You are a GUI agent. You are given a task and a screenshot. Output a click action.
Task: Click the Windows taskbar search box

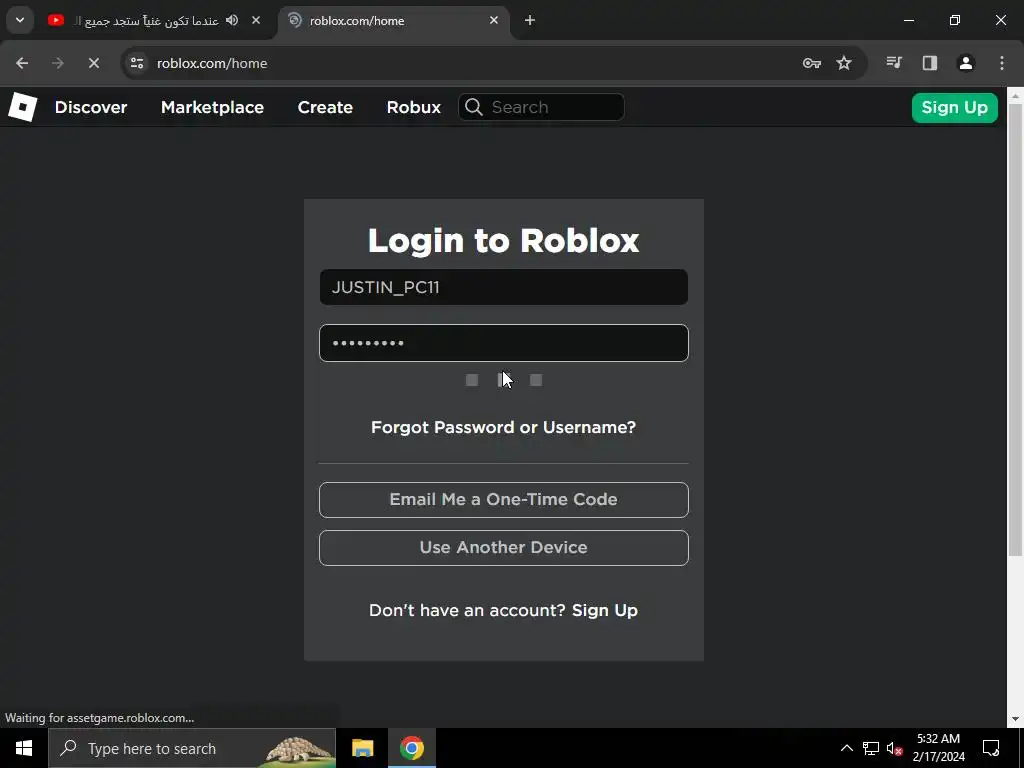tap(192, 748)
